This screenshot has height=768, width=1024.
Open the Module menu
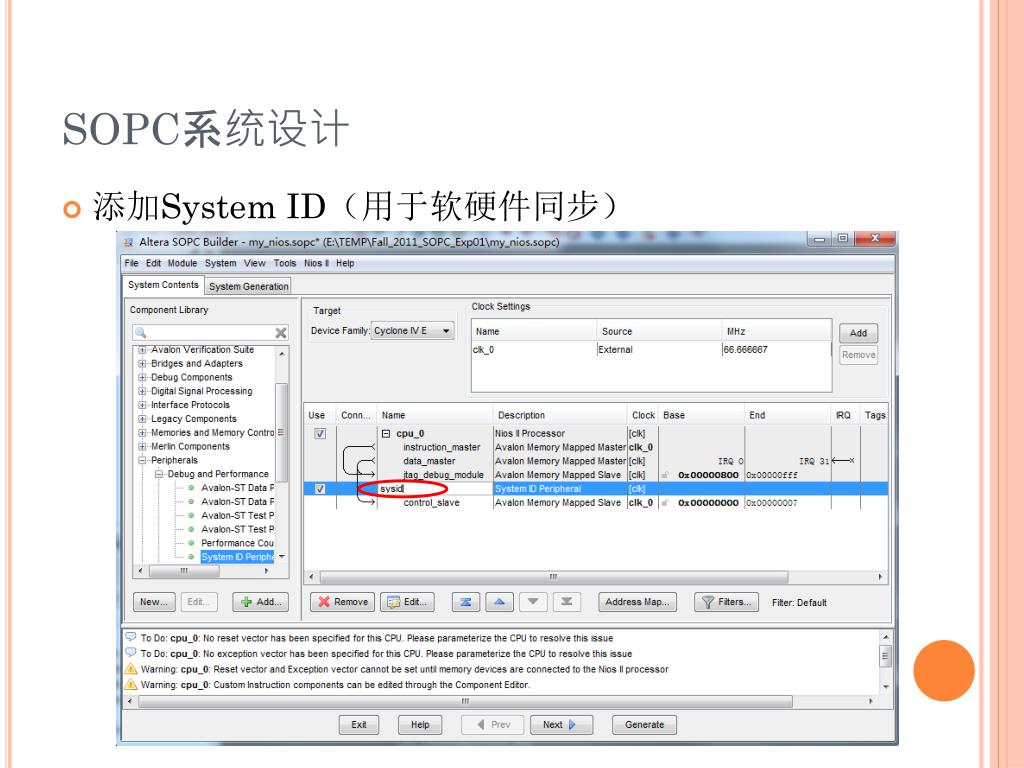182,263
